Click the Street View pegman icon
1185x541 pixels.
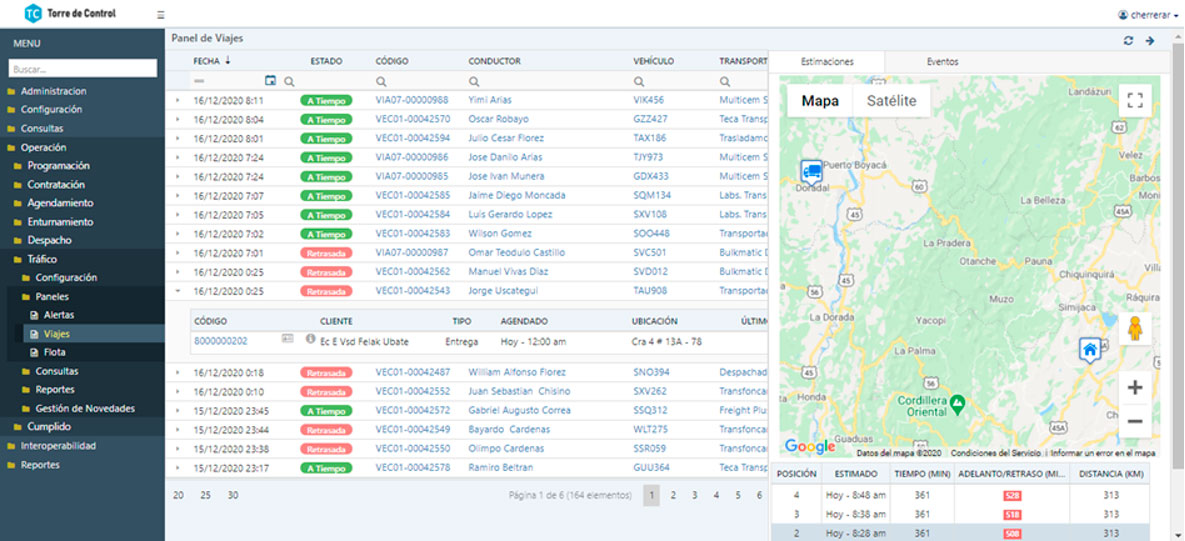1134,328
